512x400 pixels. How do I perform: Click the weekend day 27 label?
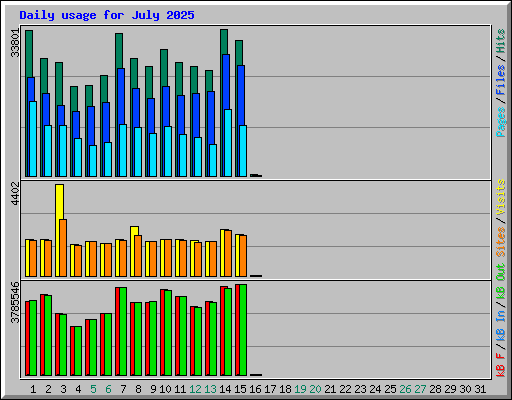[x=420, y=389]
